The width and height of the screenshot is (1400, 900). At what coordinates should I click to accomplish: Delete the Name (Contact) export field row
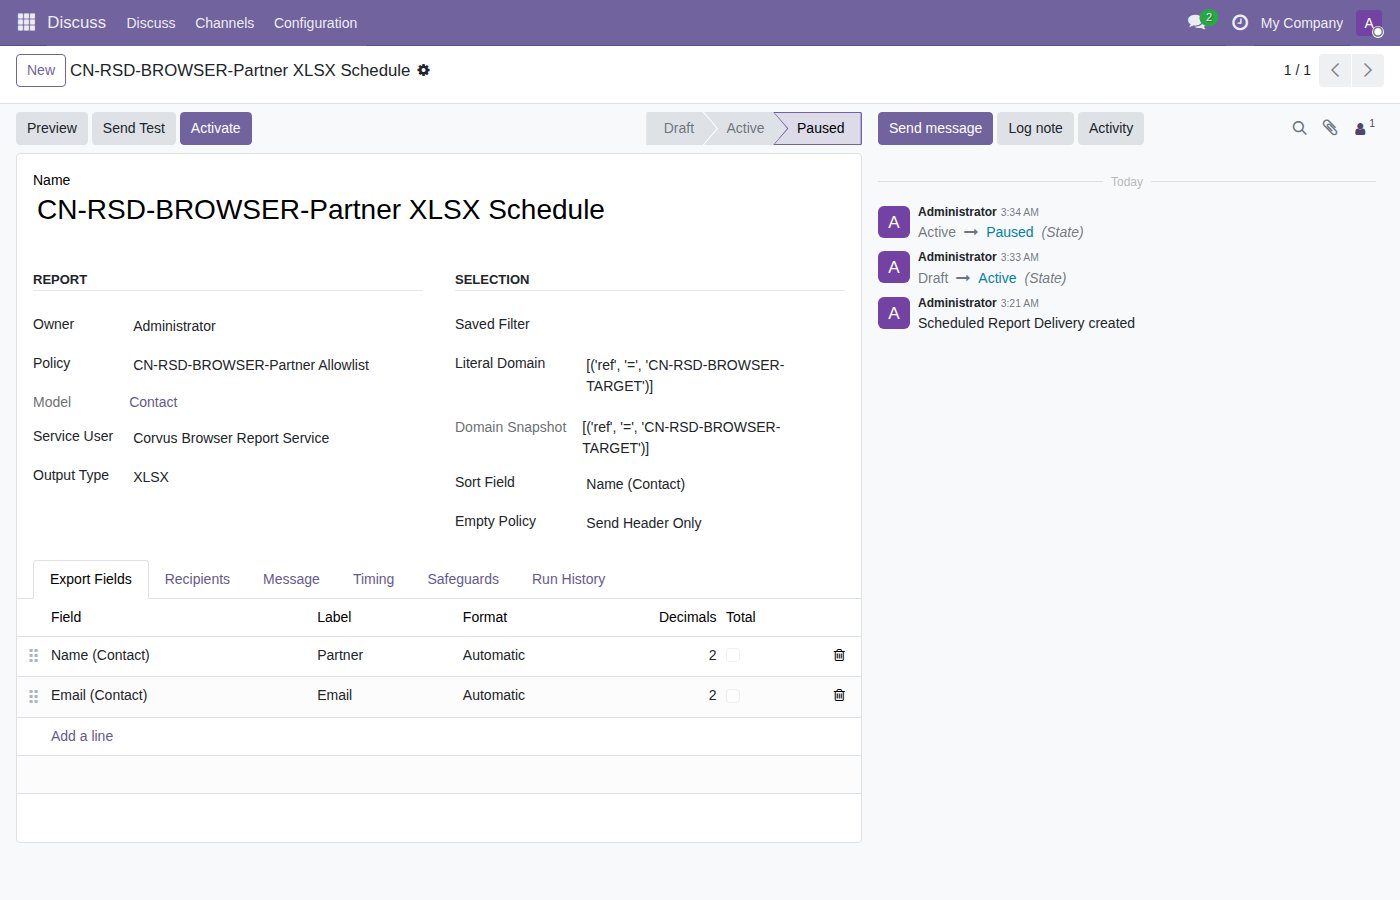click(x=839, y=655)
